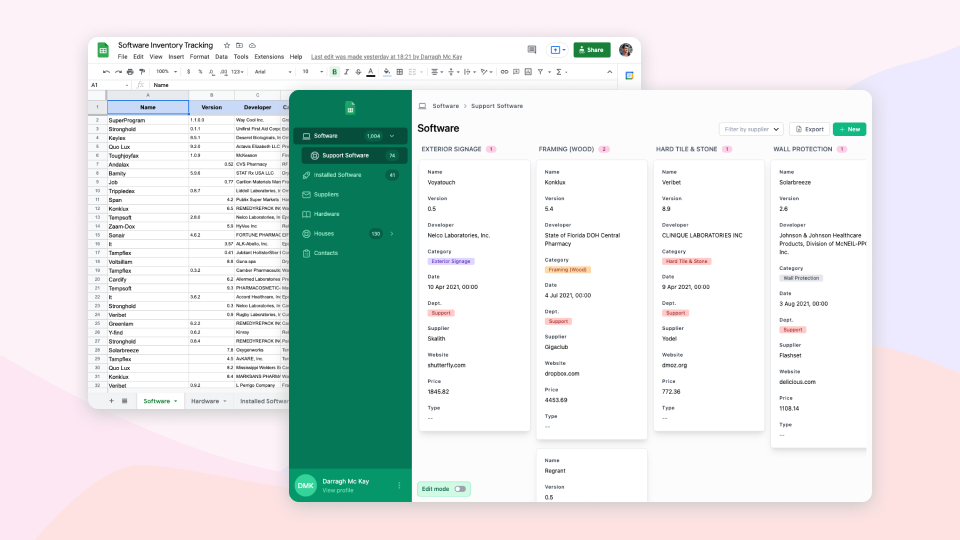Screen dimensions: 960x540
Task: Expand the Houses sidebar item
Action: tap(392, 233)
